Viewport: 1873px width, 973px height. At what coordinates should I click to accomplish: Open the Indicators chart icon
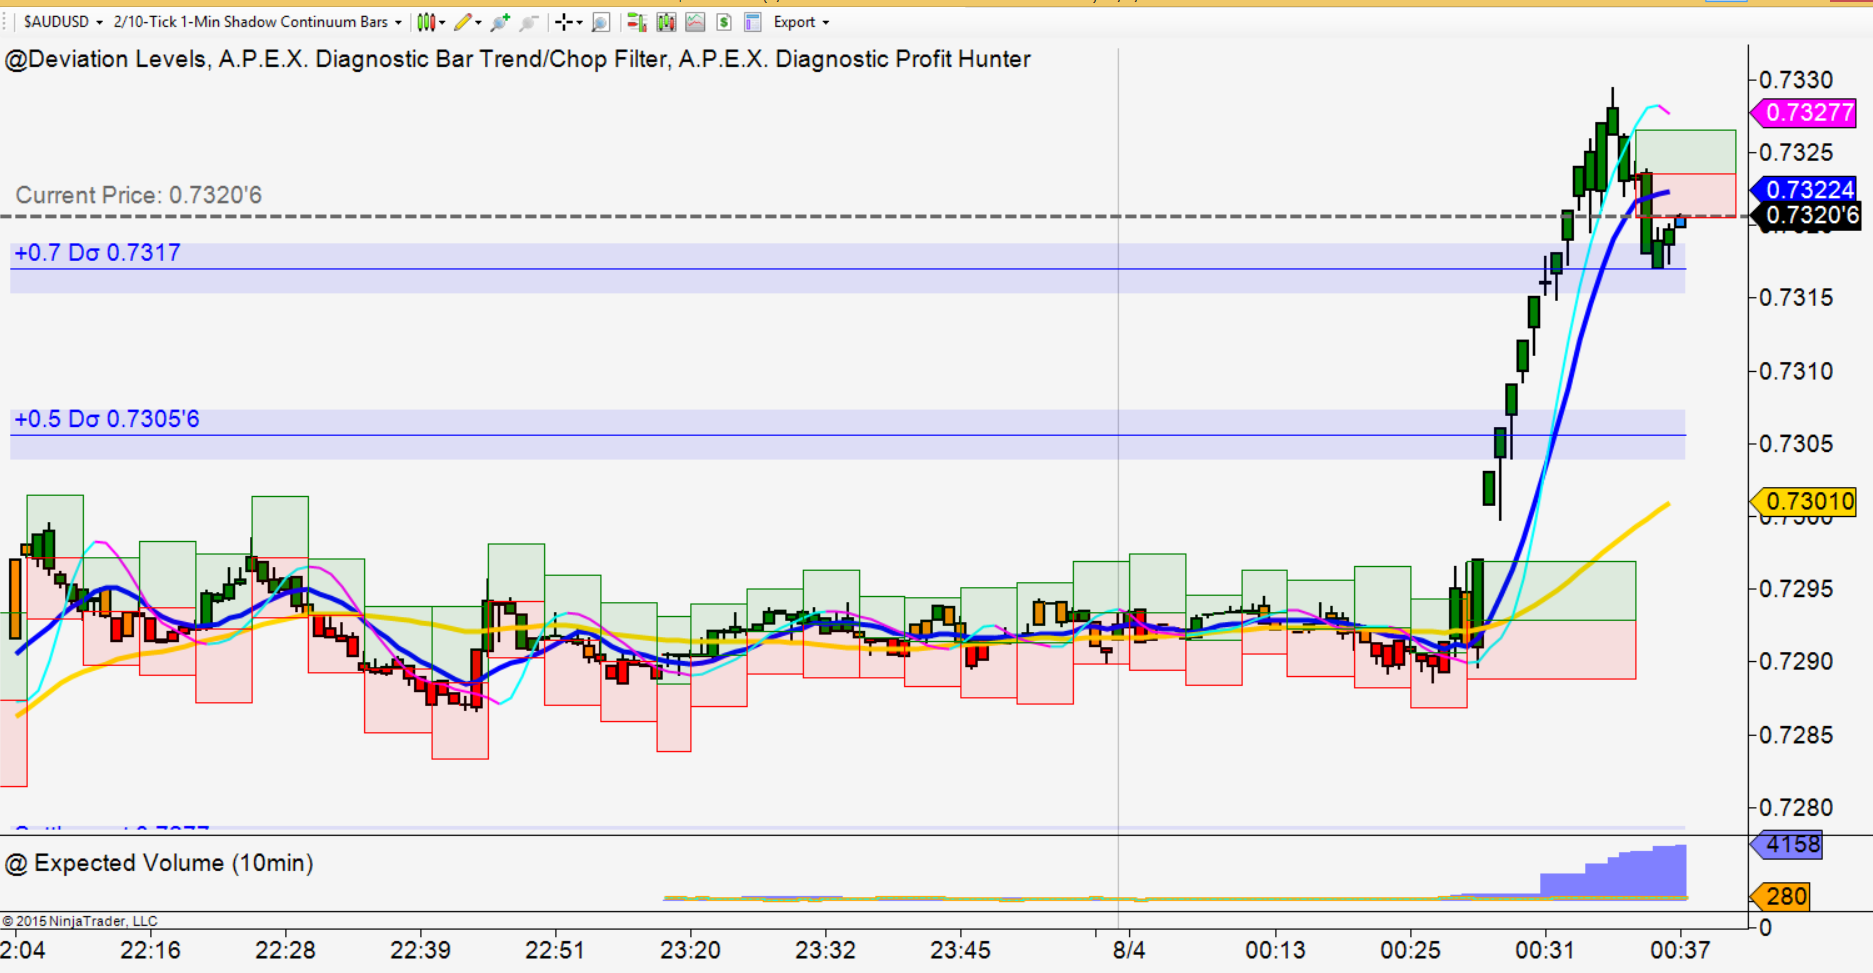coord(695,22)
